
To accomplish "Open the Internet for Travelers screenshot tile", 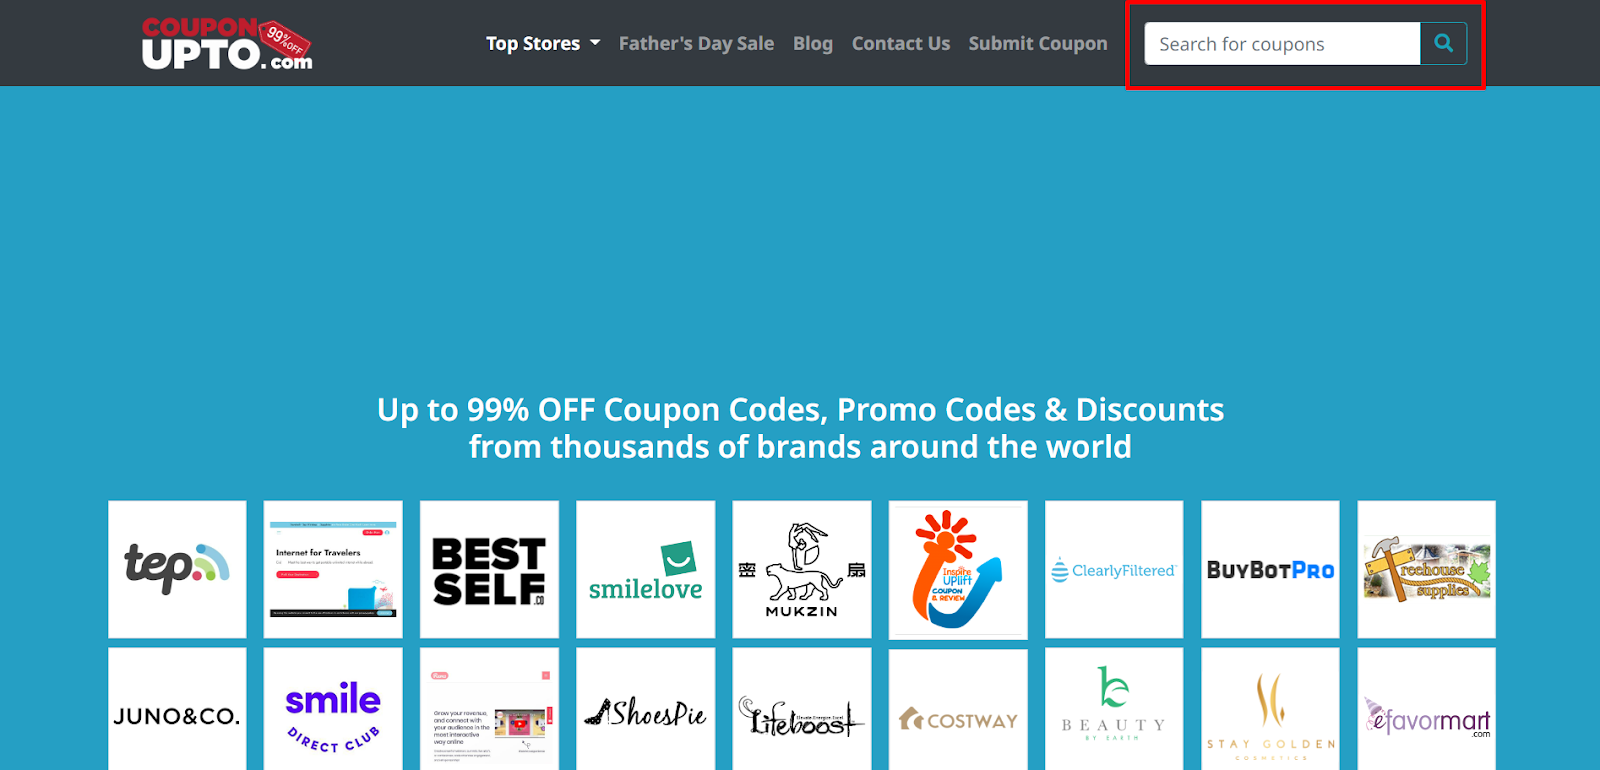I will [x=333, y=569].
